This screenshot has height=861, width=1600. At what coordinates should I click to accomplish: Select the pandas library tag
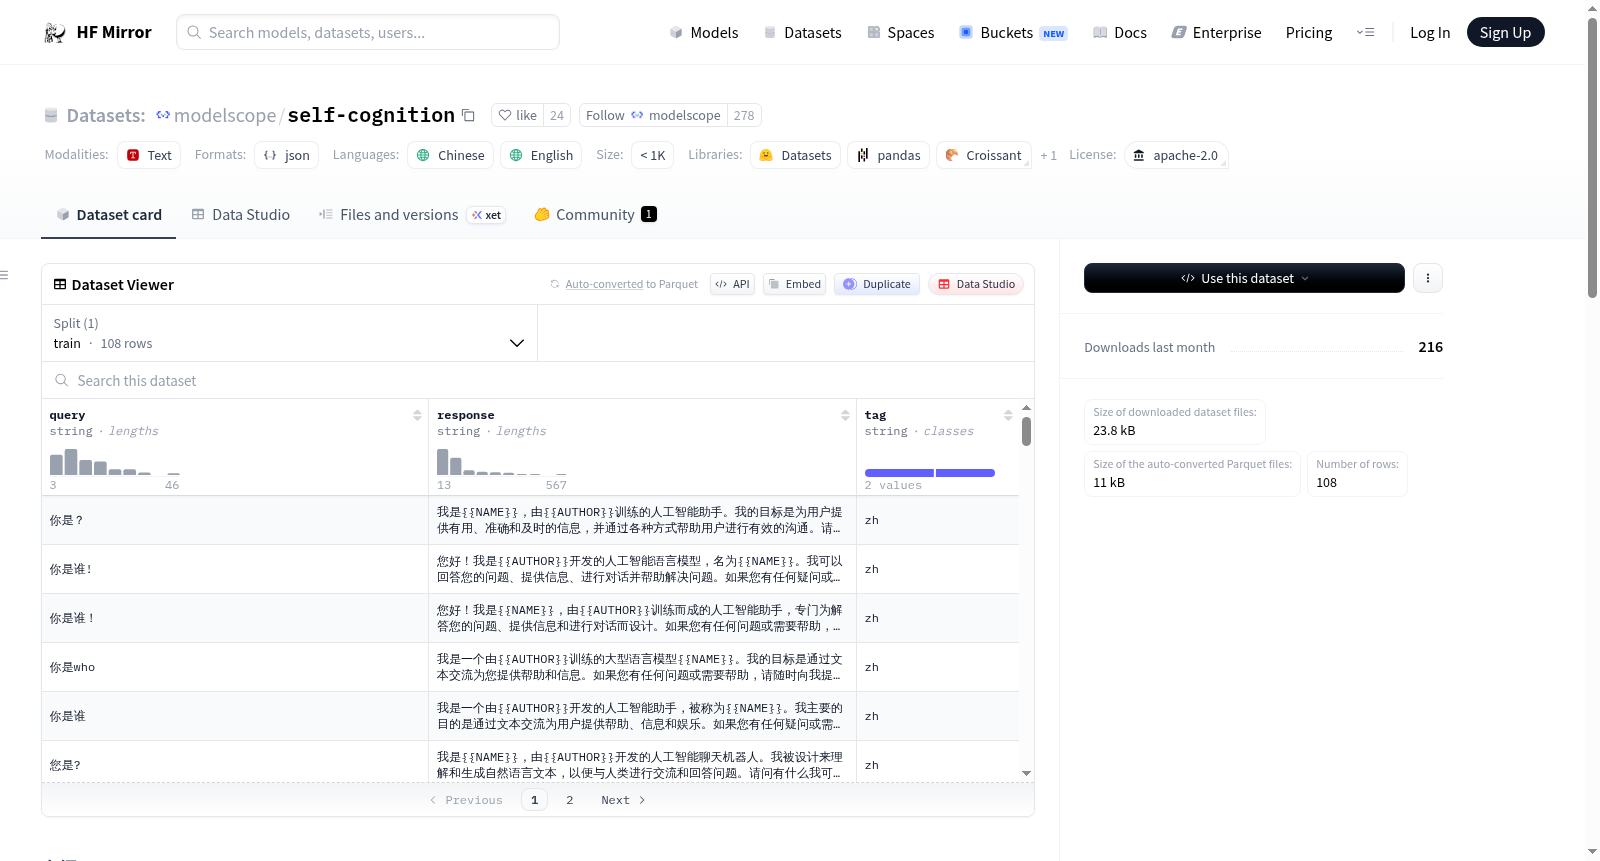[889, 155]
